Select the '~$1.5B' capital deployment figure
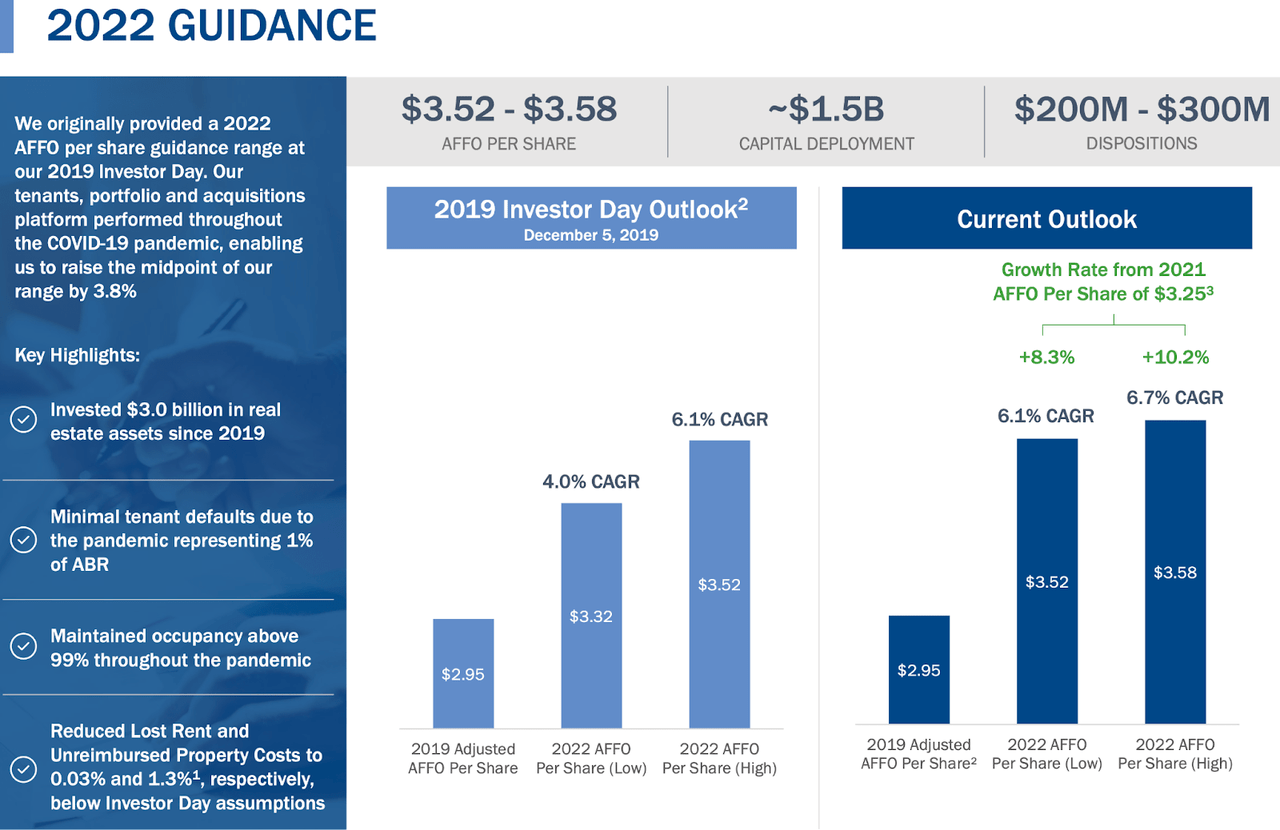 (826, 108)
